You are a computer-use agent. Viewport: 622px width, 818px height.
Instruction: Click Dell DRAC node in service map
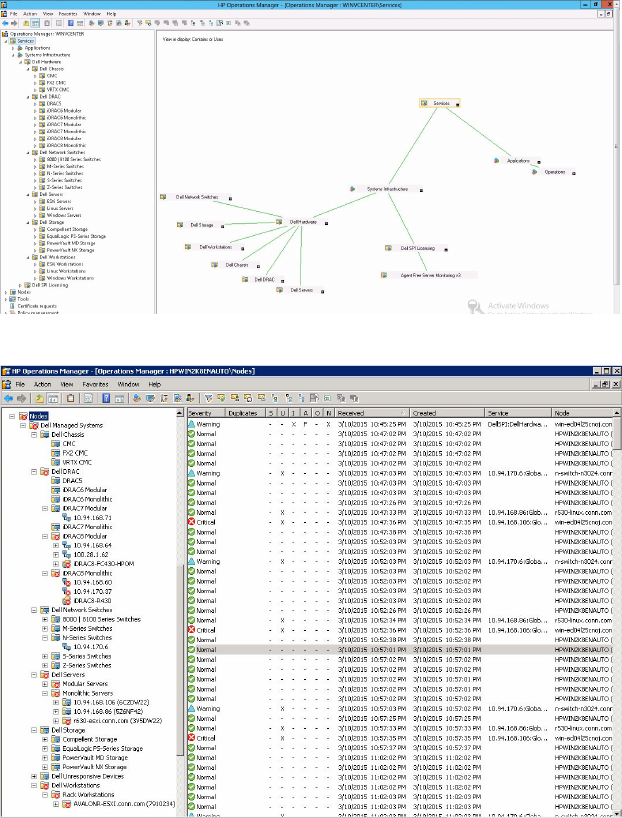click(x=264, y=280)
